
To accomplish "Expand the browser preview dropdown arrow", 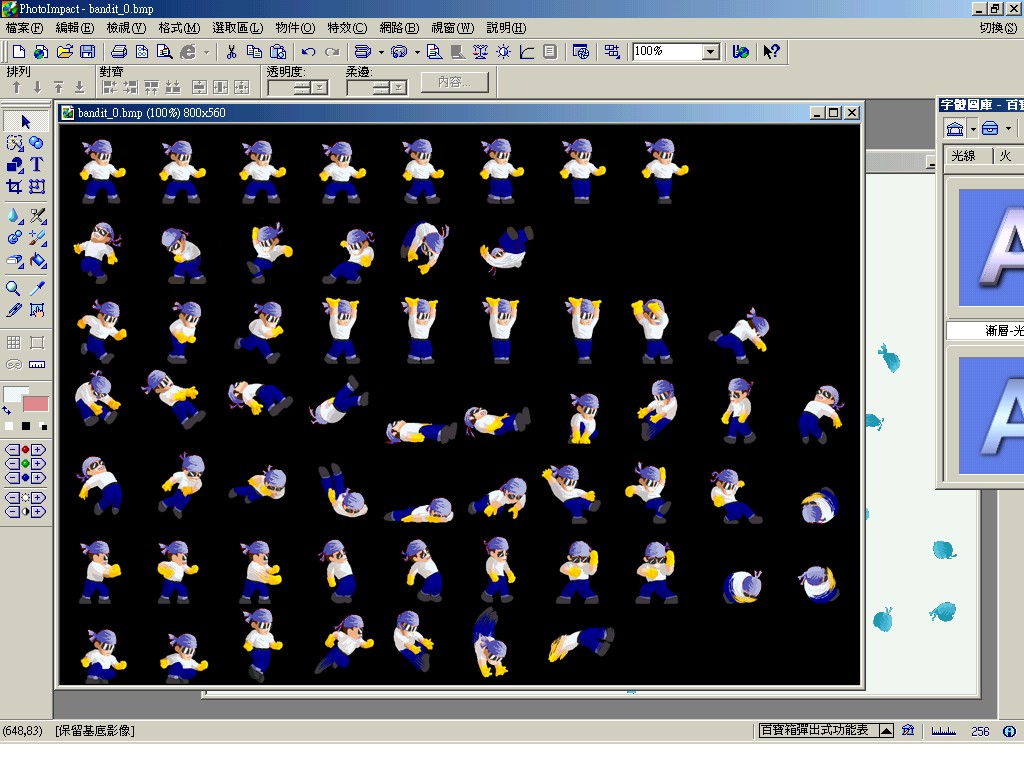I will (x=206, y=52).
